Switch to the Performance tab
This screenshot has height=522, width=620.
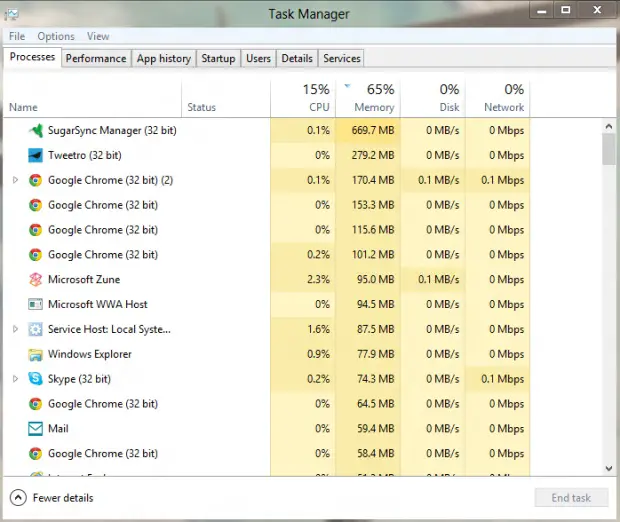click(x=96, y=59)
